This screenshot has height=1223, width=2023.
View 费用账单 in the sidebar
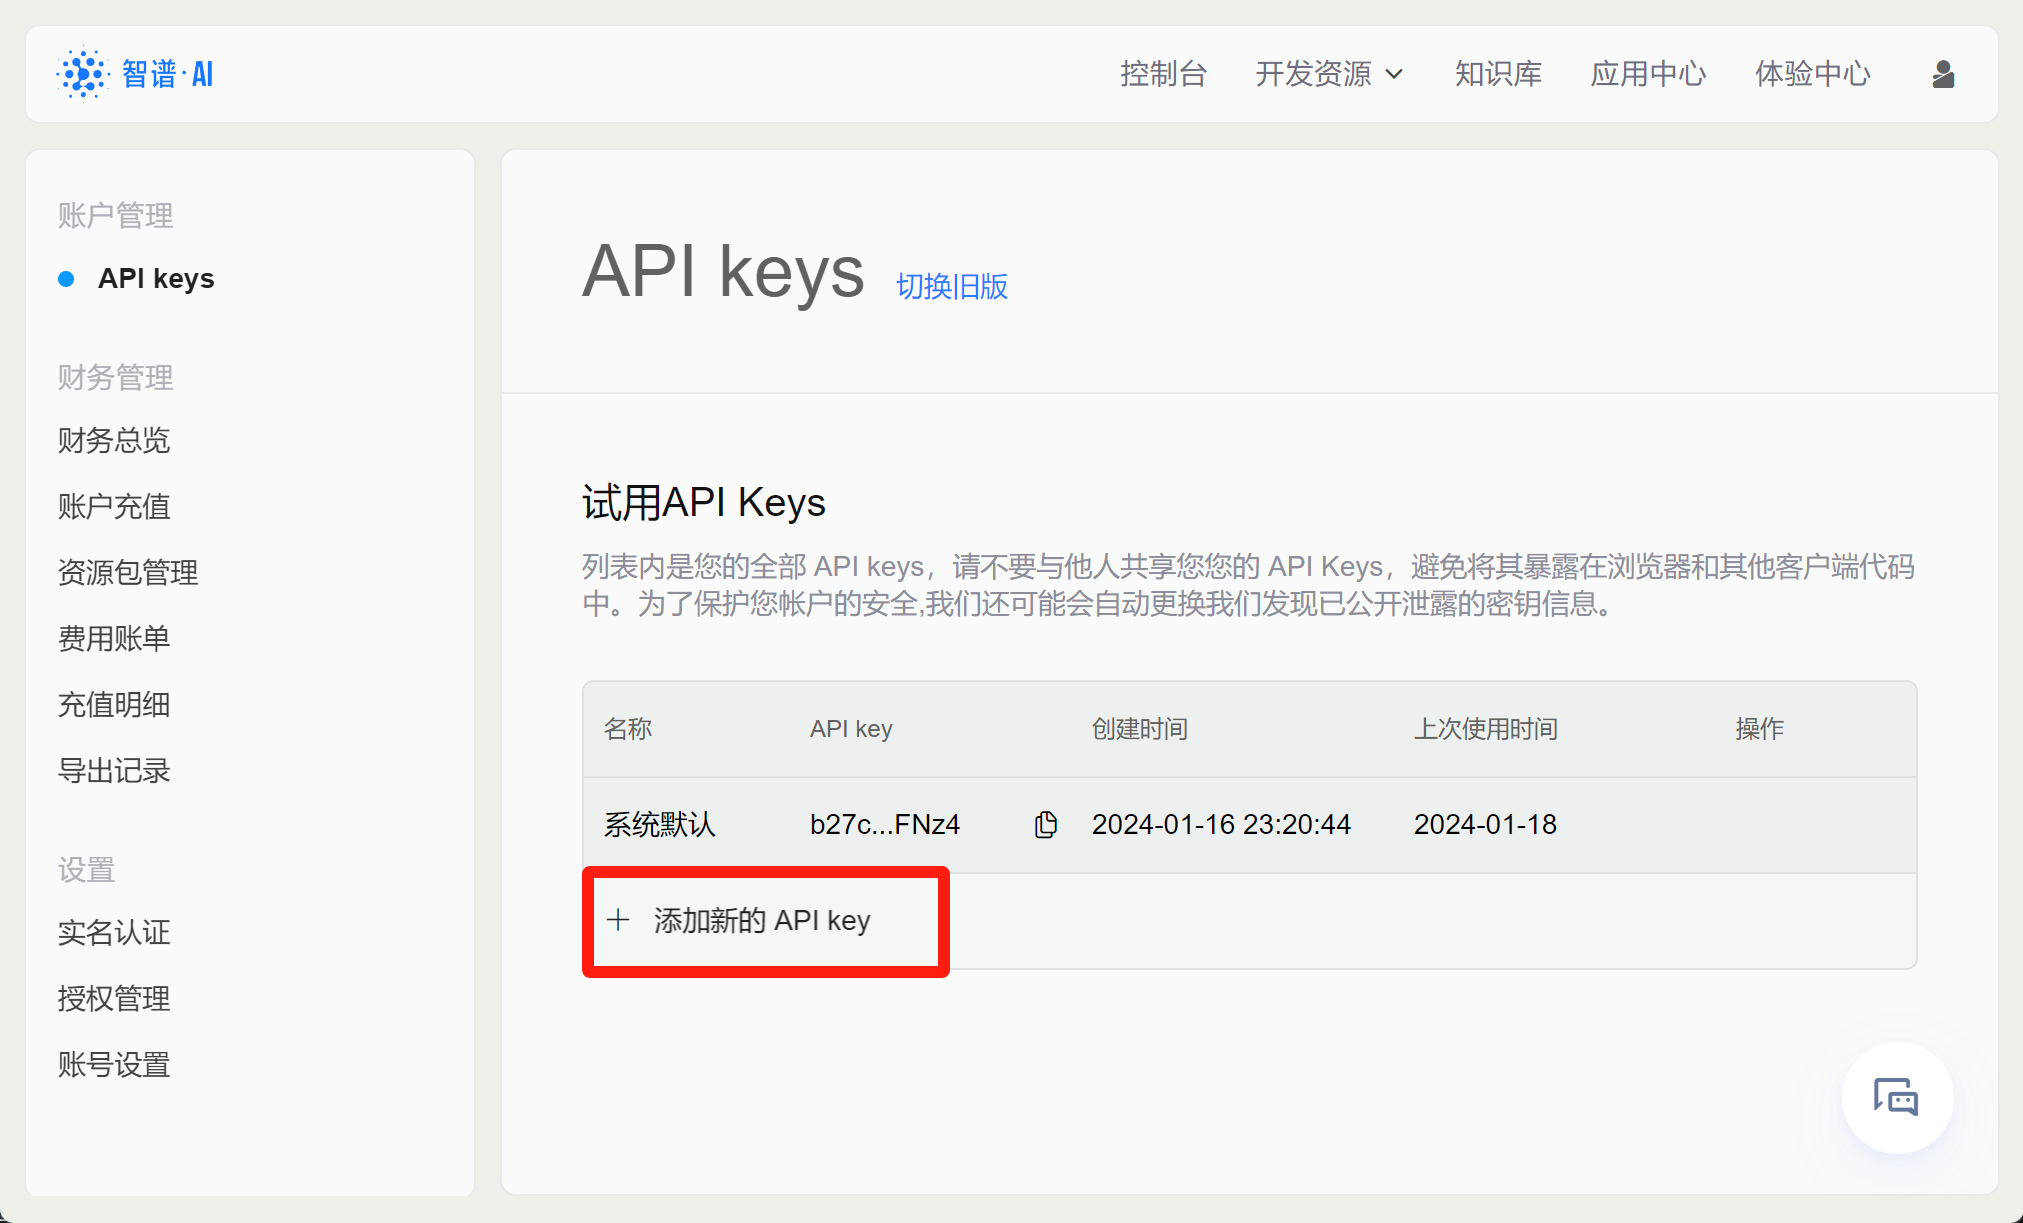(x=114, y=638)
